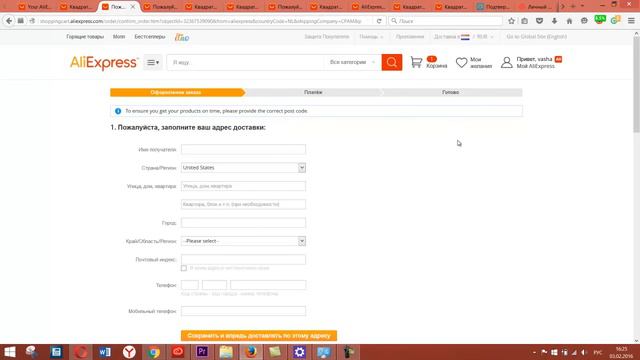This screenshot has height=360, width=640.
Task: Go back with Firefox back arrow
Action: (9, 21)
